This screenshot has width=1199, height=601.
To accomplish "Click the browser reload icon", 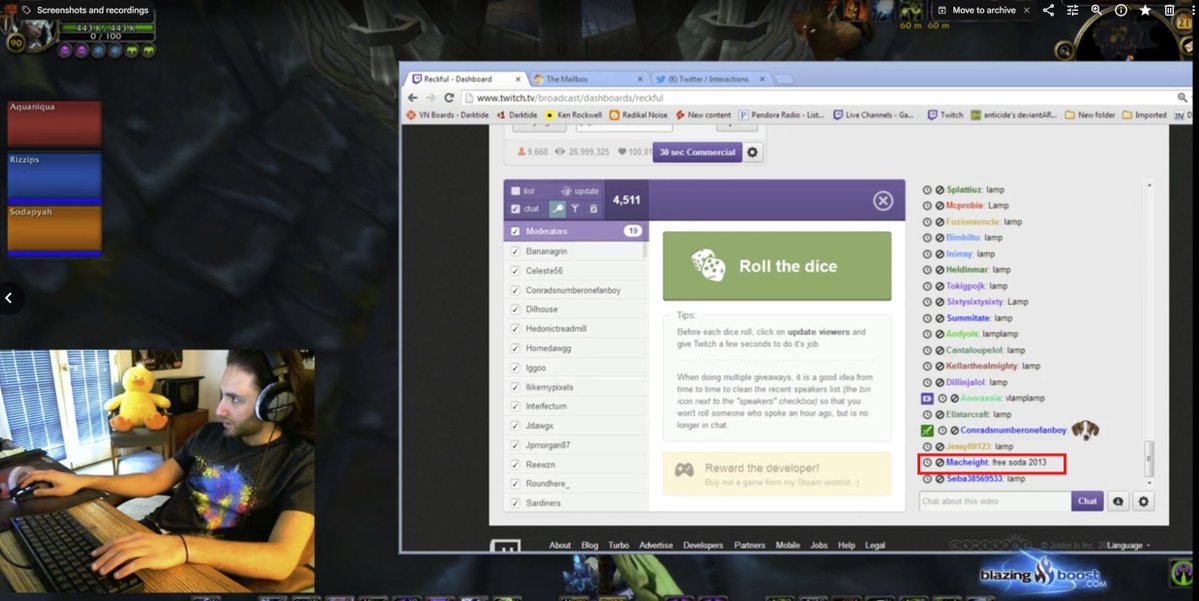I will click(x=449, y=98).
